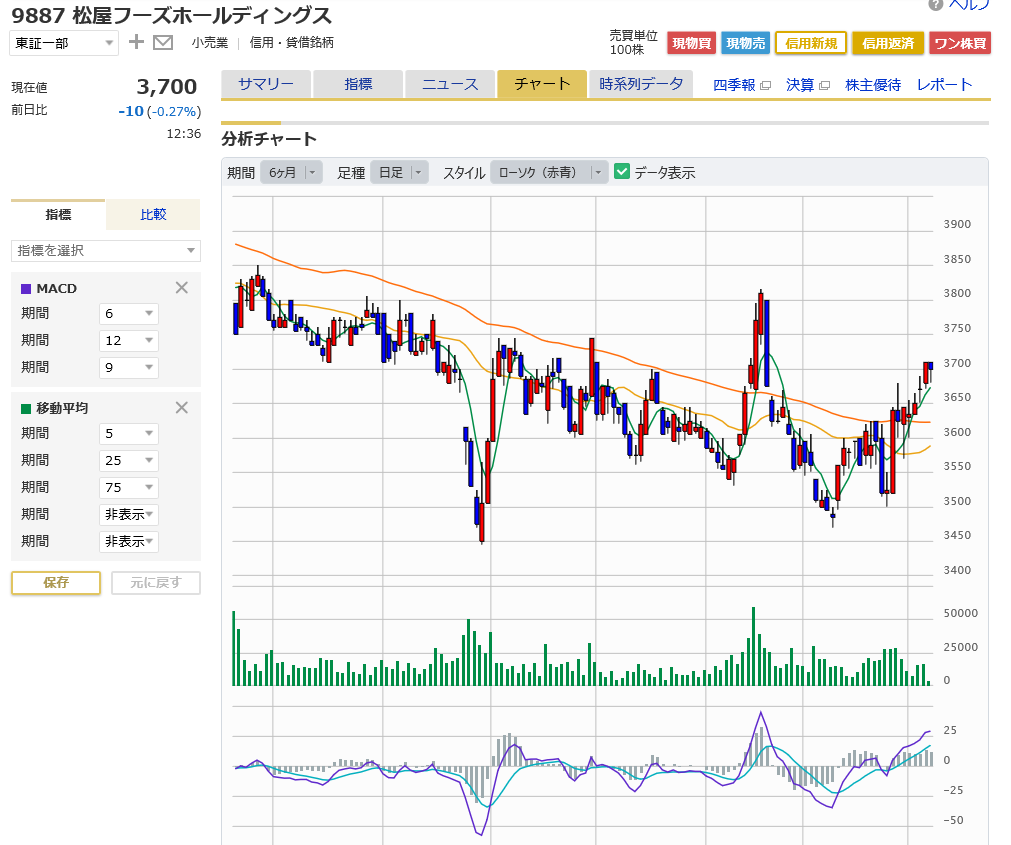Remove the 移動平均 indicator with X
Screen dimensions: 1011x845
pos(182,408)
